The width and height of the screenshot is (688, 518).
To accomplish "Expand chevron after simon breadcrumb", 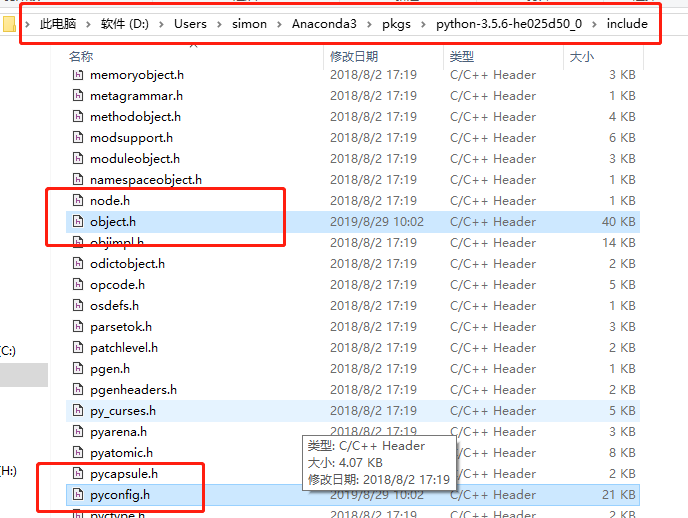I will pos(279,24).
